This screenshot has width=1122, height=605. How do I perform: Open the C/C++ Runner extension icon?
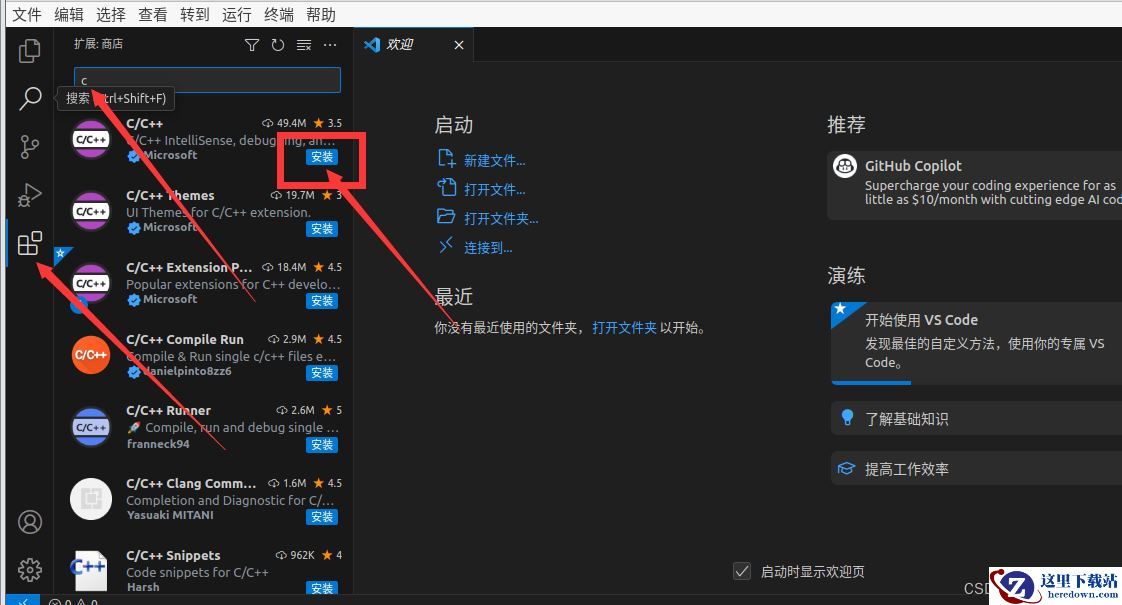pos(91,427)
